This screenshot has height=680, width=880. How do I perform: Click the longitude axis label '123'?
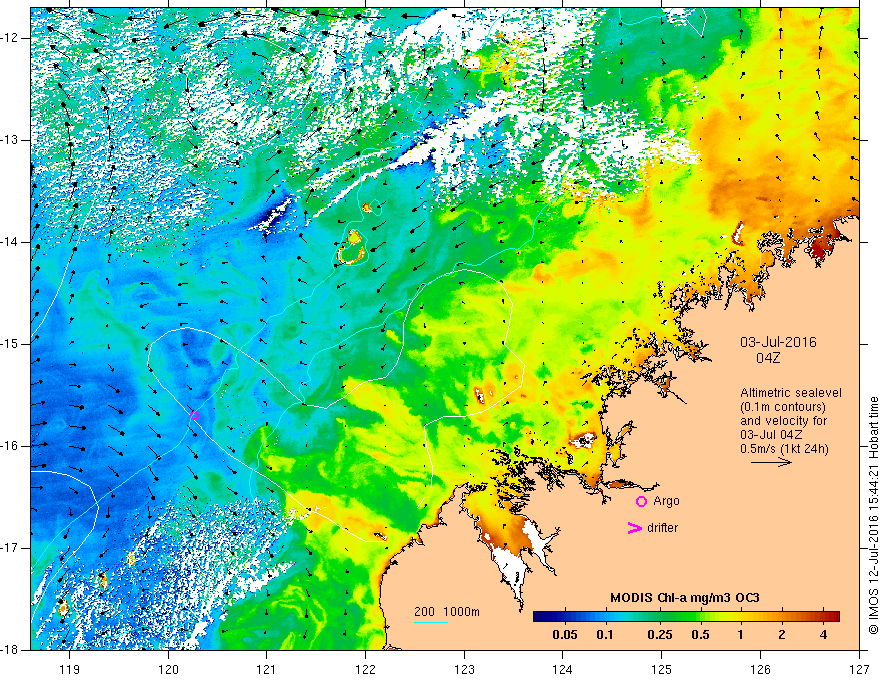(x=464, y=669)
